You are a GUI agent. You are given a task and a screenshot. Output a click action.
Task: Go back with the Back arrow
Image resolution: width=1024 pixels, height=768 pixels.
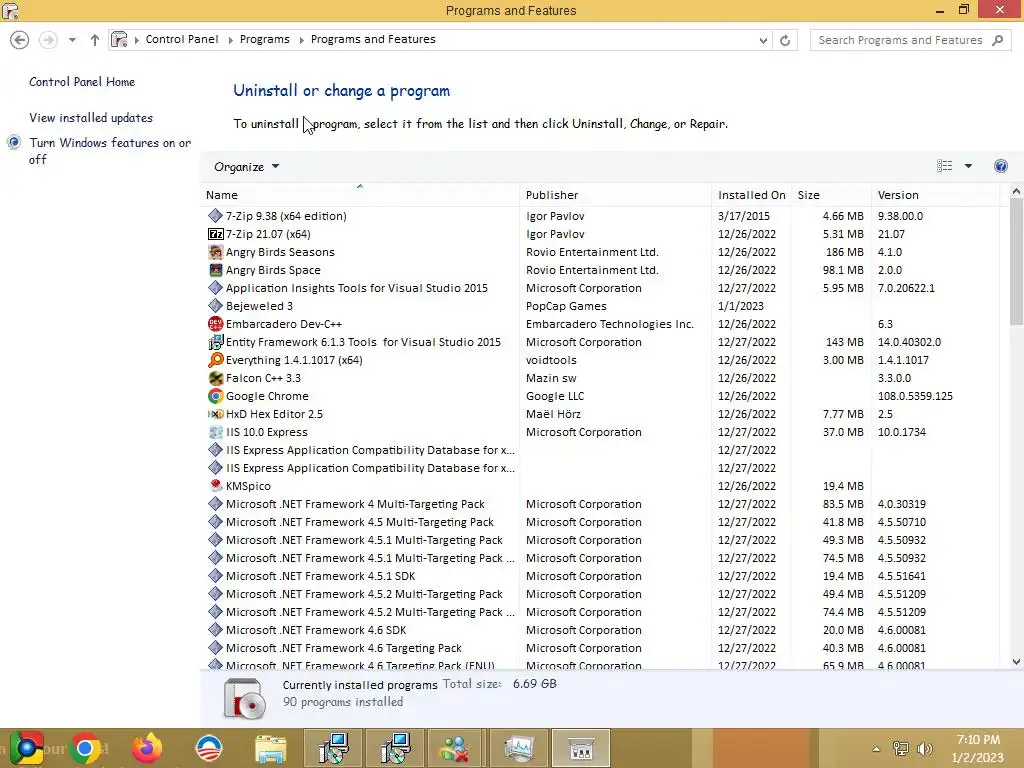coord(20,40)
